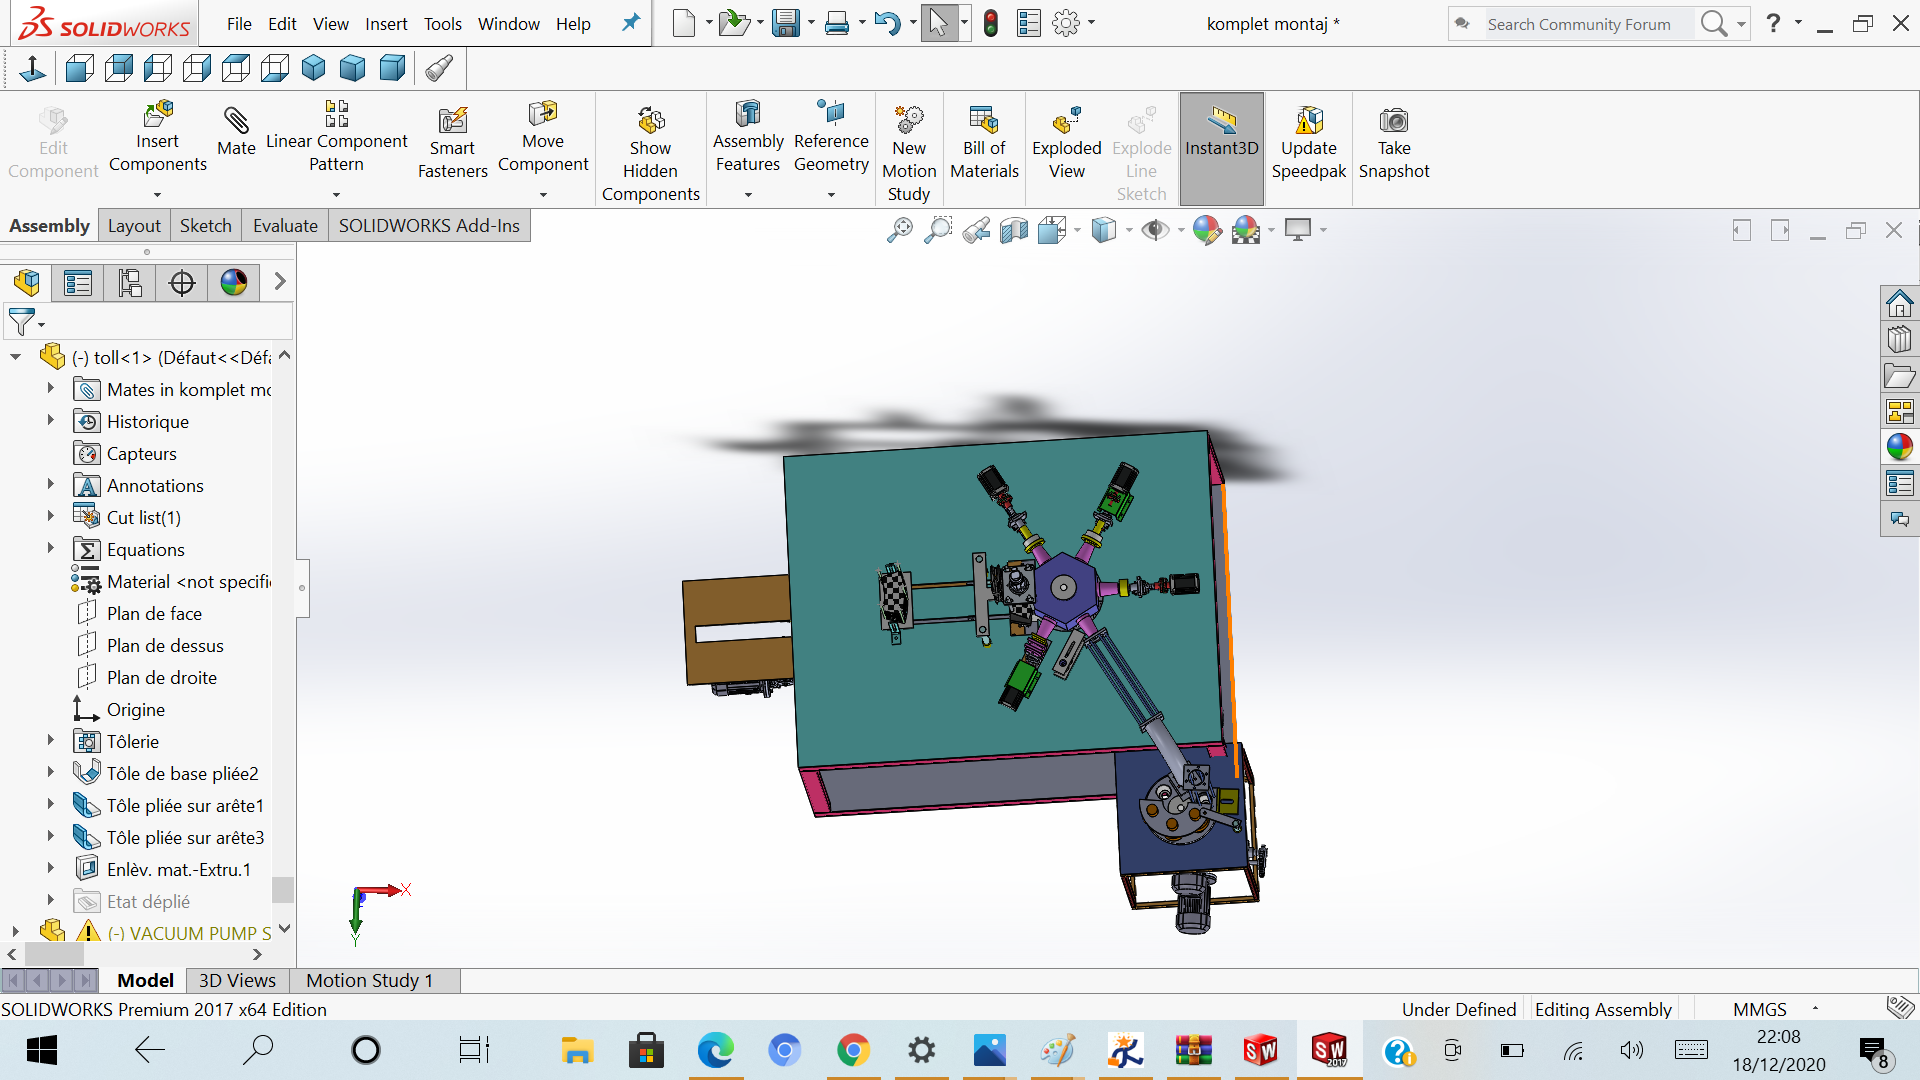This screenshot has height=1080, width=1920.
Task: Click Zoom to Area icon
Action: [938, 230]
